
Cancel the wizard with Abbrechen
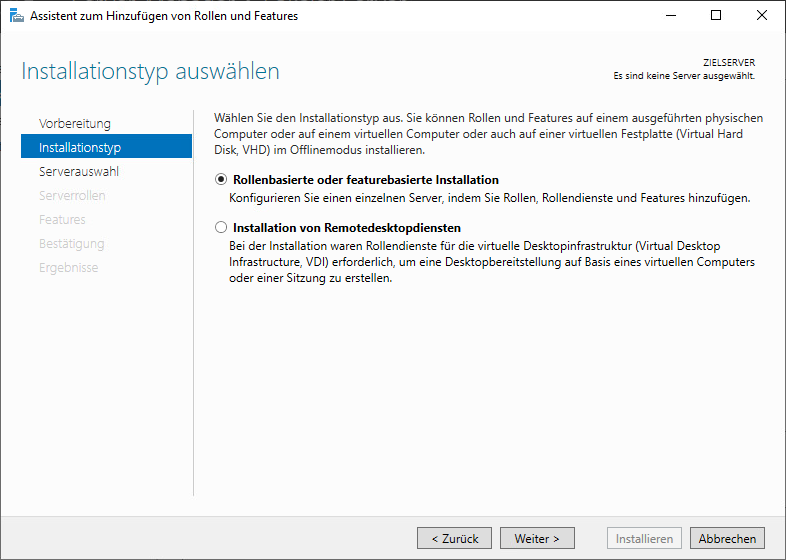click(727, 538)
